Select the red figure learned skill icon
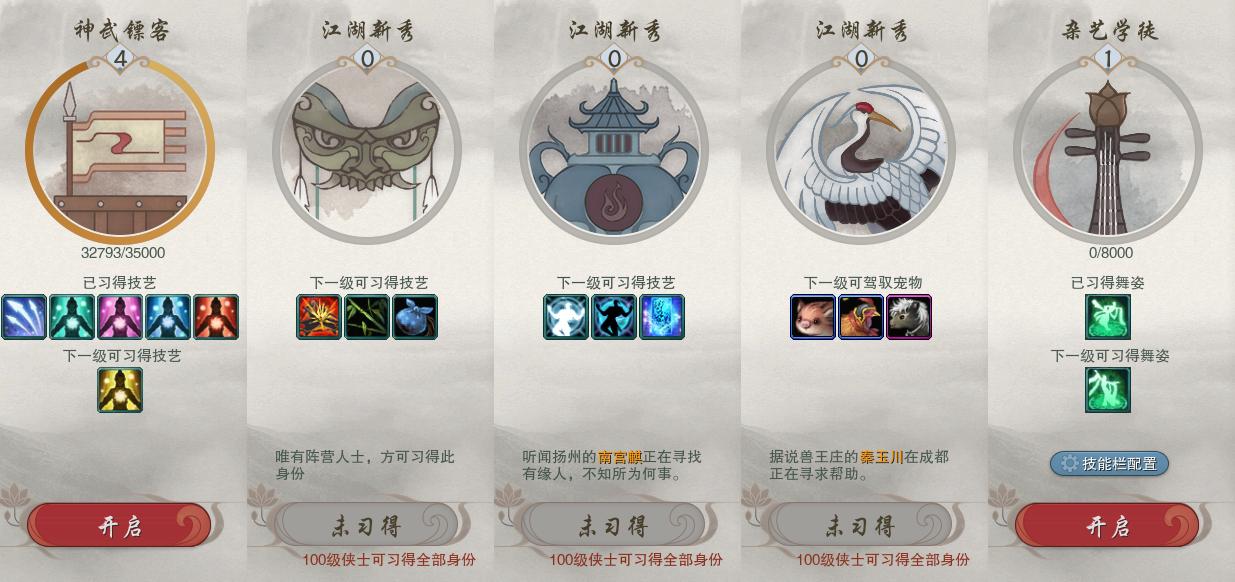The image size is (1235, 582). click(215, 317)
